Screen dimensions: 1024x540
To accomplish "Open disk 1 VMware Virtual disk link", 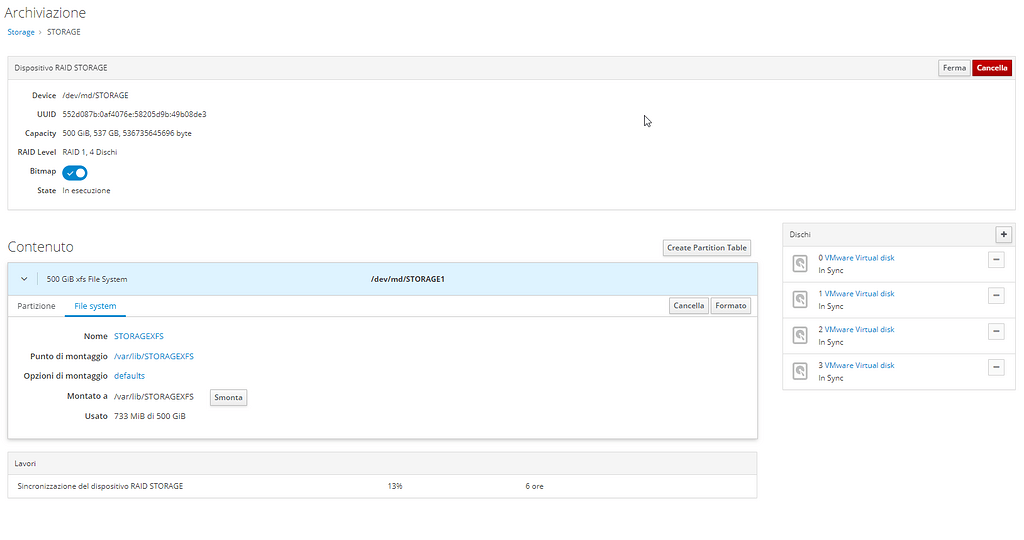I will point(859,294).
